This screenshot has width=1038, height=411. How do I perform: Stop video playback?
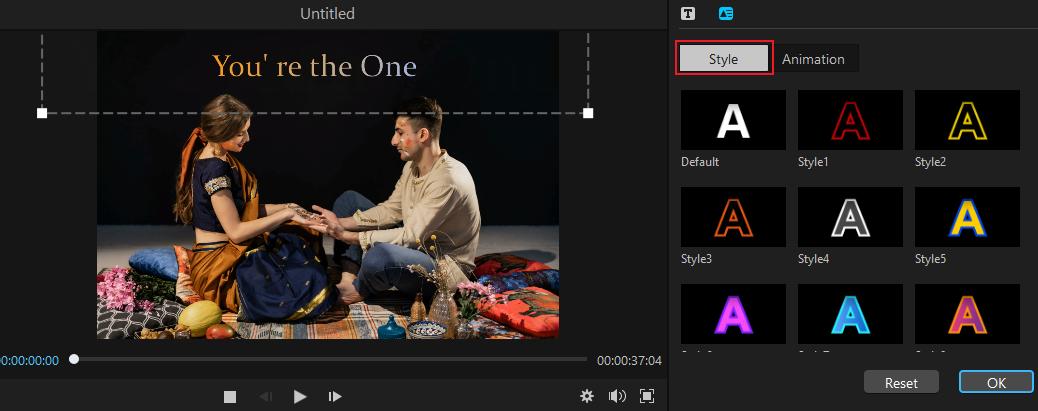pyautogui.click(x=230, y=396)
